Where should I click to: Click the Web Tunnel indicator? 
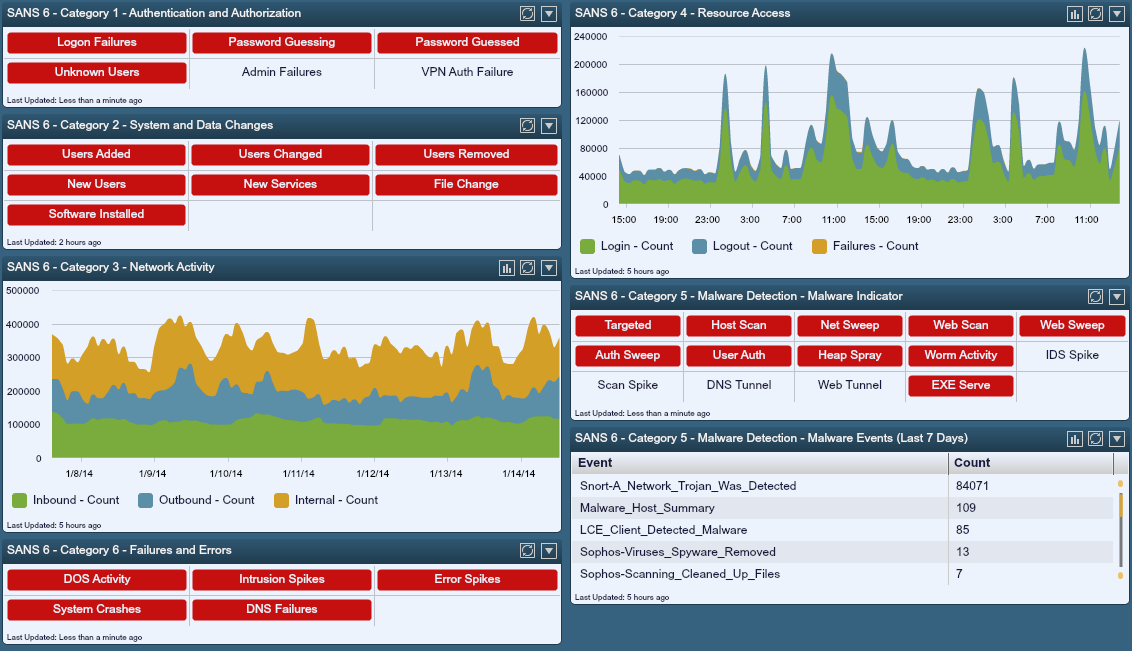850,385
